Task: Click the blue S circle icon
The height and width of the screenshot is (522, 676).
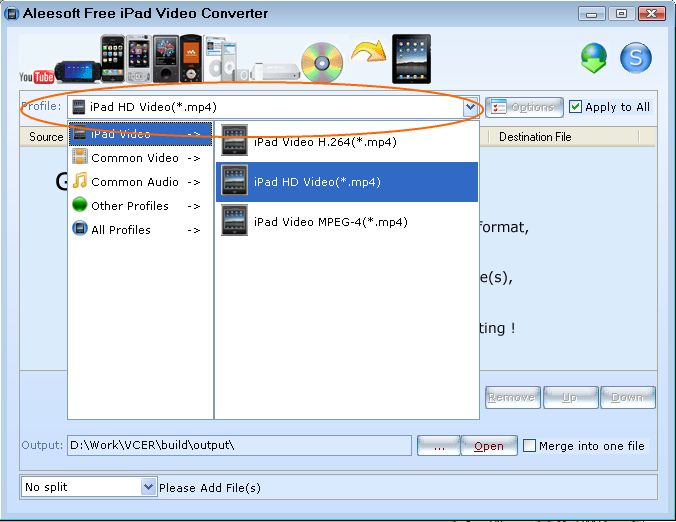Action: (x=635, y=57)
